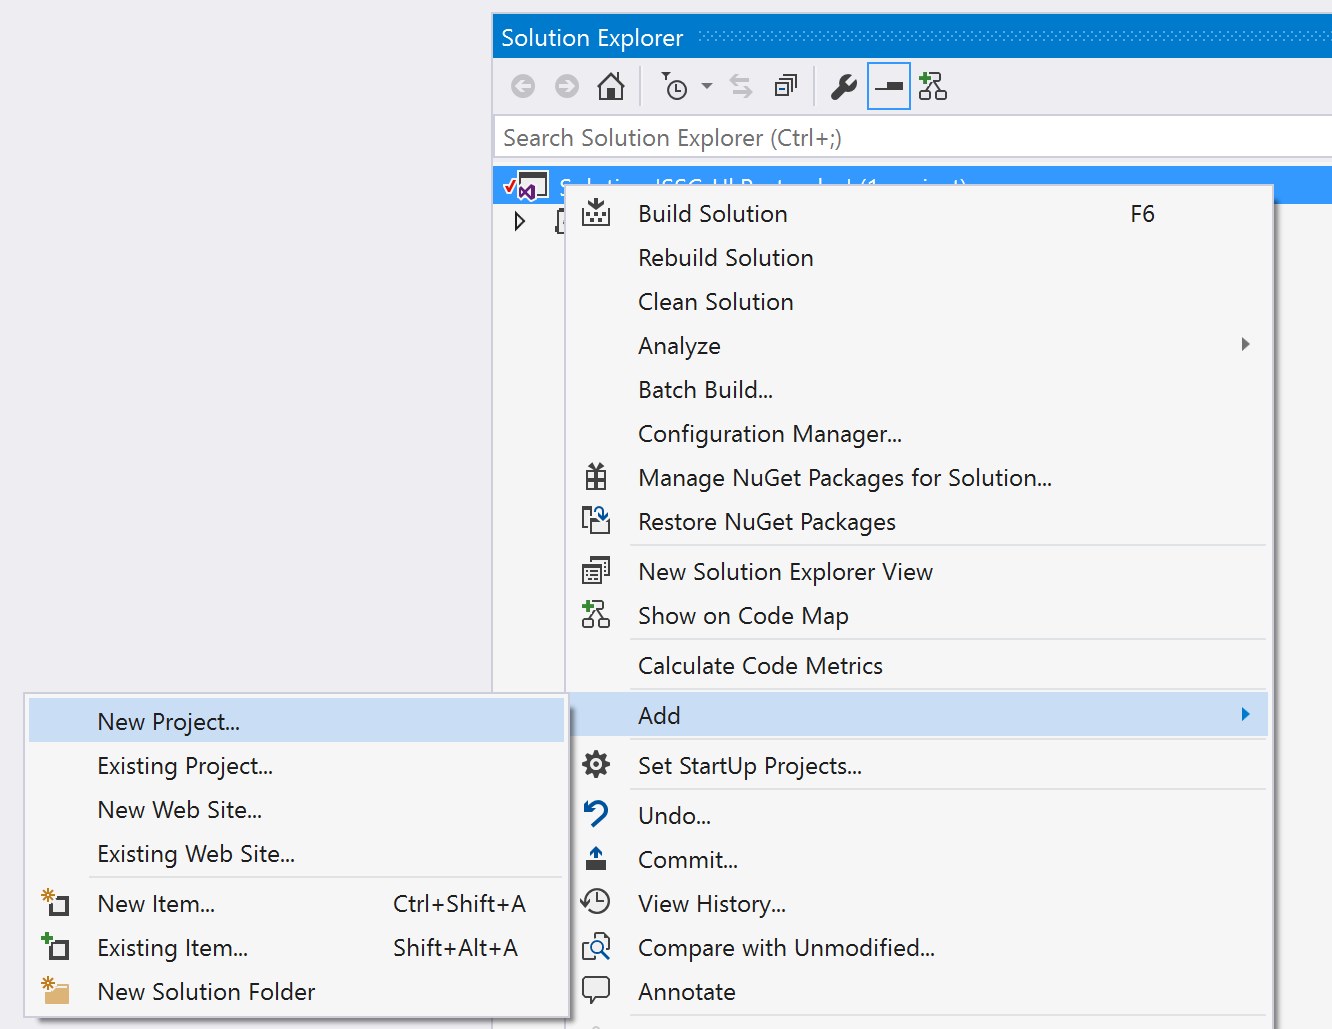1332x1029 pixels.
Task: Click the code map icon in the toolbar
Action: pyautogui.click(x=932, y=87)
